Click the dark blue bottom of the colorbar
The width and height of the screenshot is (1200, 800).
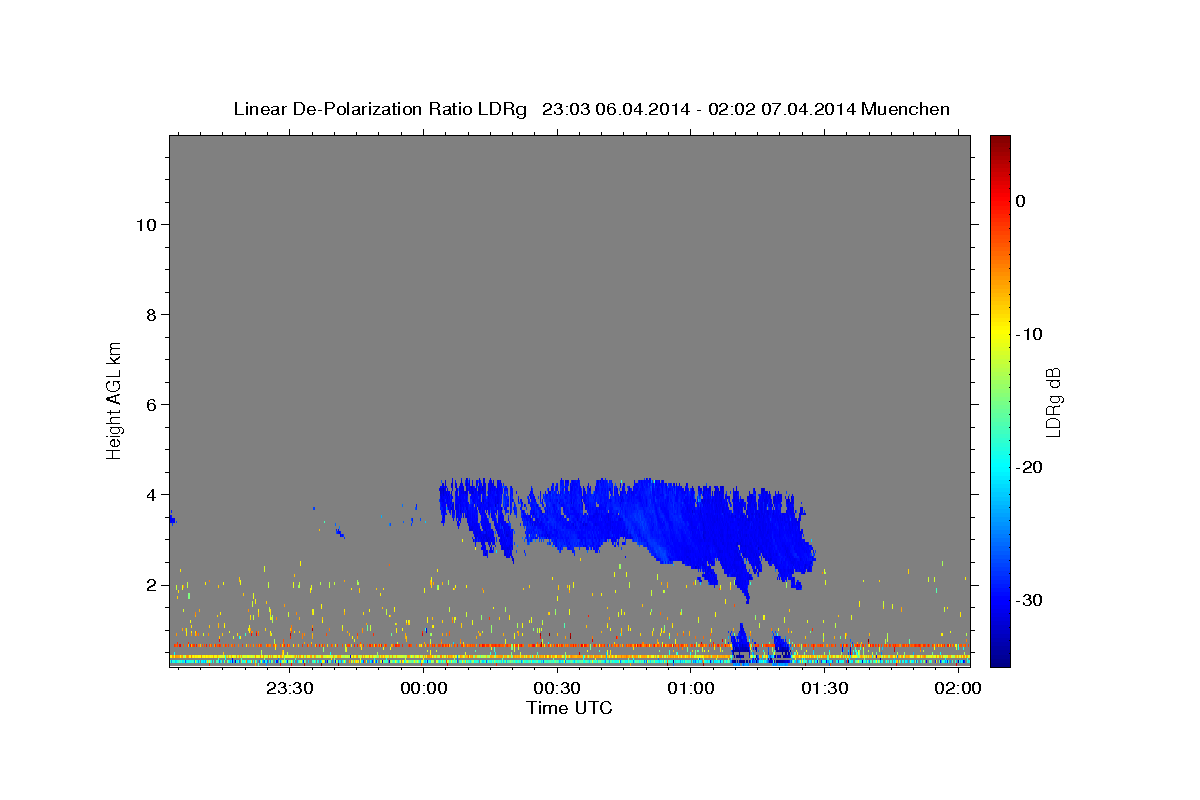point(1000,657)
